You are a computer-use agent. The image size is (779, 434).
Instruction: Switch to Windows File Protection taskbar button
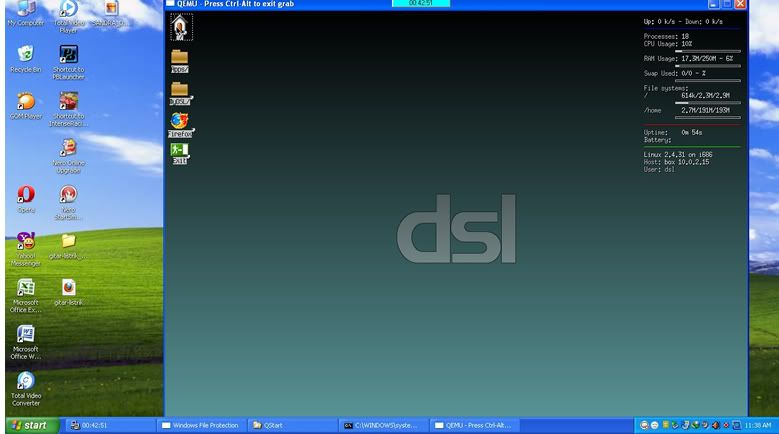point(201,425)
